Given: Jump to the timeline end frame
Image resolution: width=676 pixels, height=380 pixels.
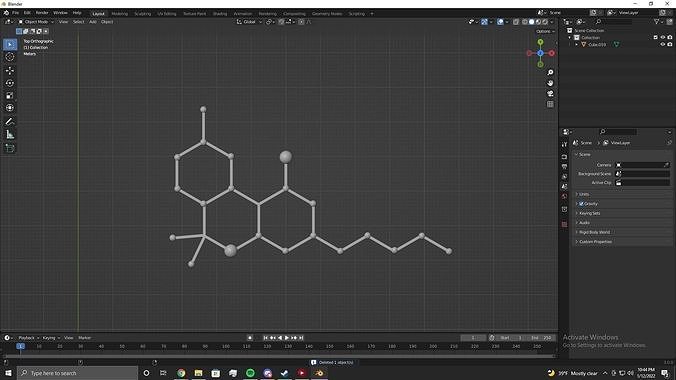Looking at the screenshot, I should (301, 338).
